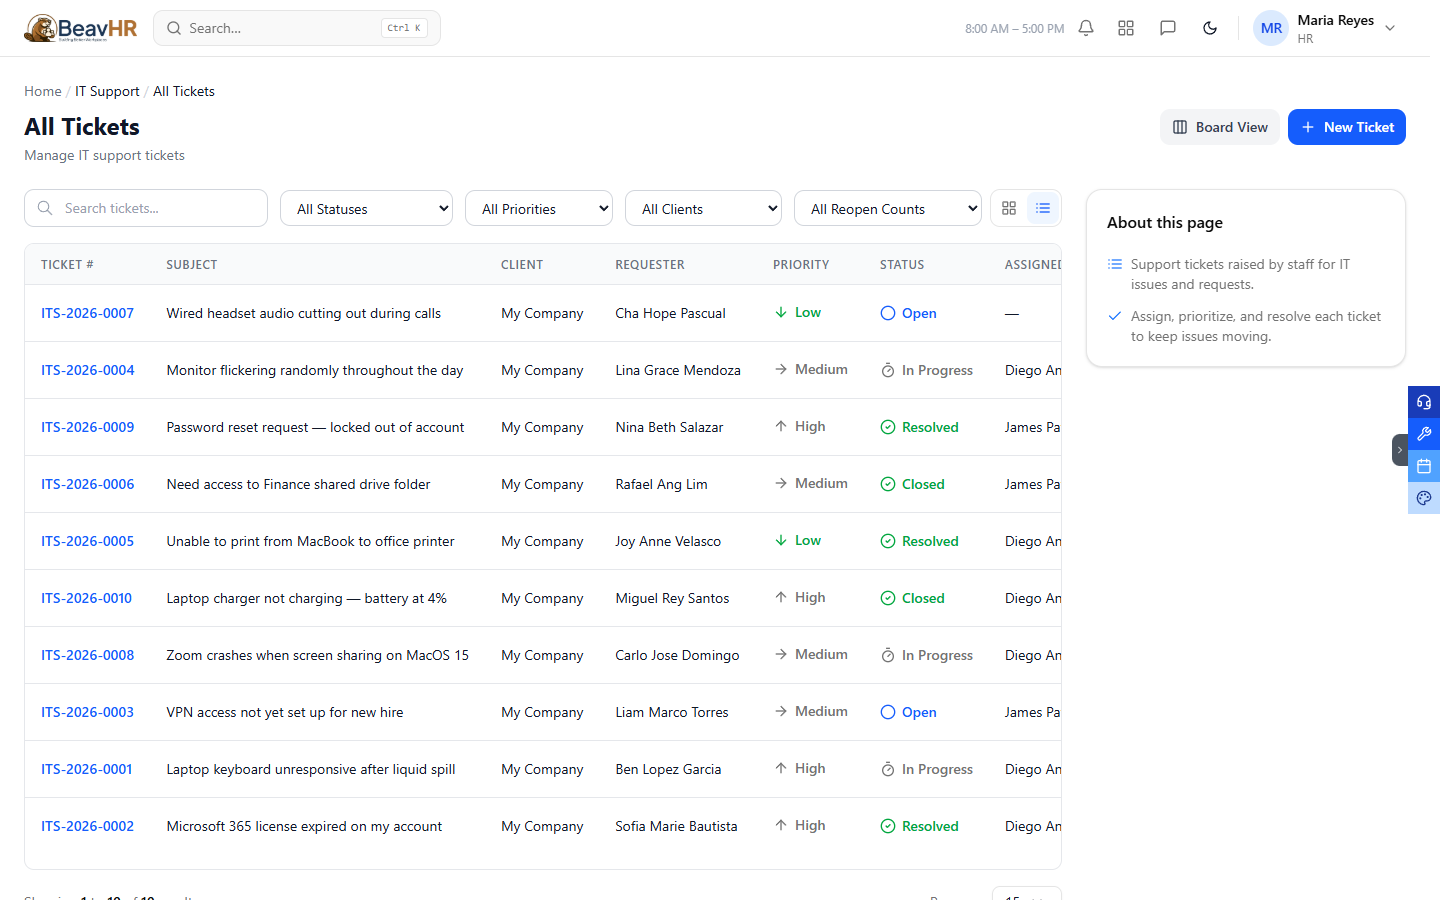Viewport: 1440px width, 900px height.
Task: Select subject 'Wired headset audio cutting out during calls'
Action: point(303,313)
